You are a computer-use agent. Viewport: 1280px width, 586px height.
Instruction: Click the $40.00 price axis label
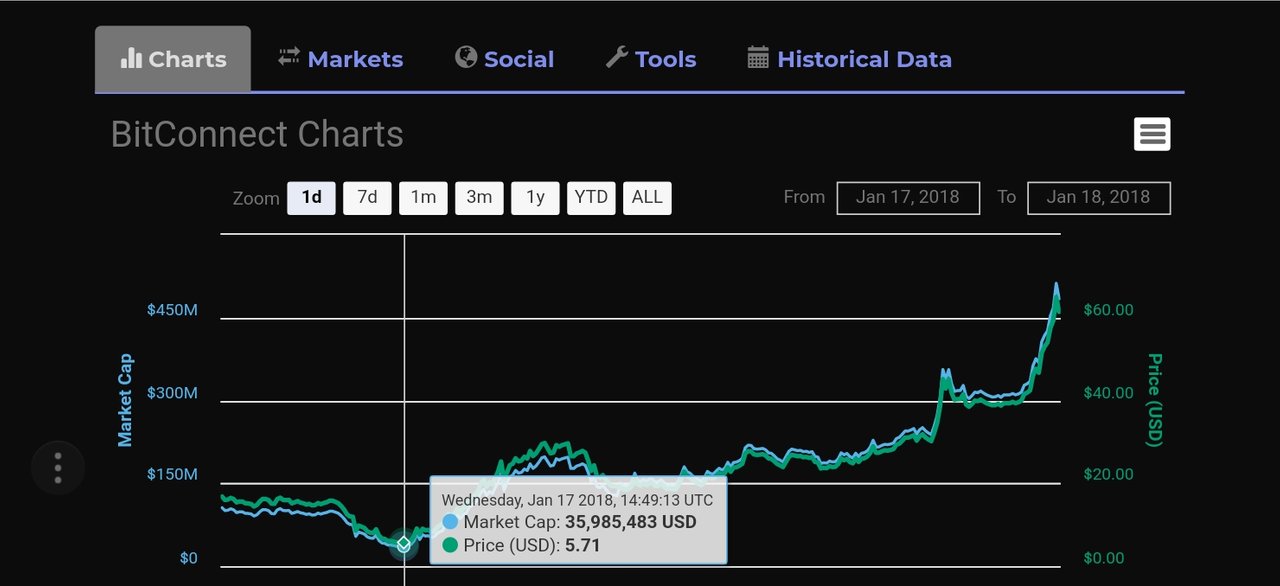[x=1109, y=393]
